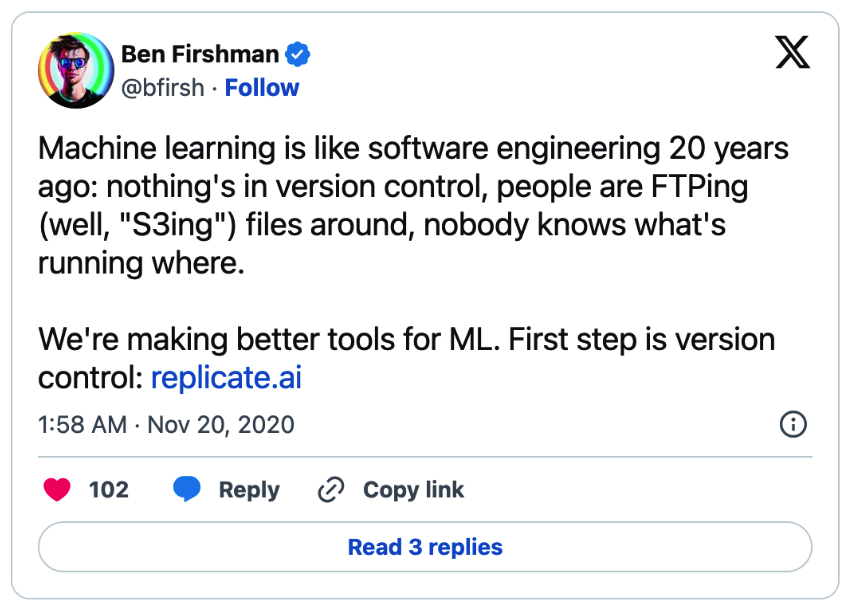Click the blue reply speech bubble icon
This screenshot has width=856, height=612.
tap(187, 489)
